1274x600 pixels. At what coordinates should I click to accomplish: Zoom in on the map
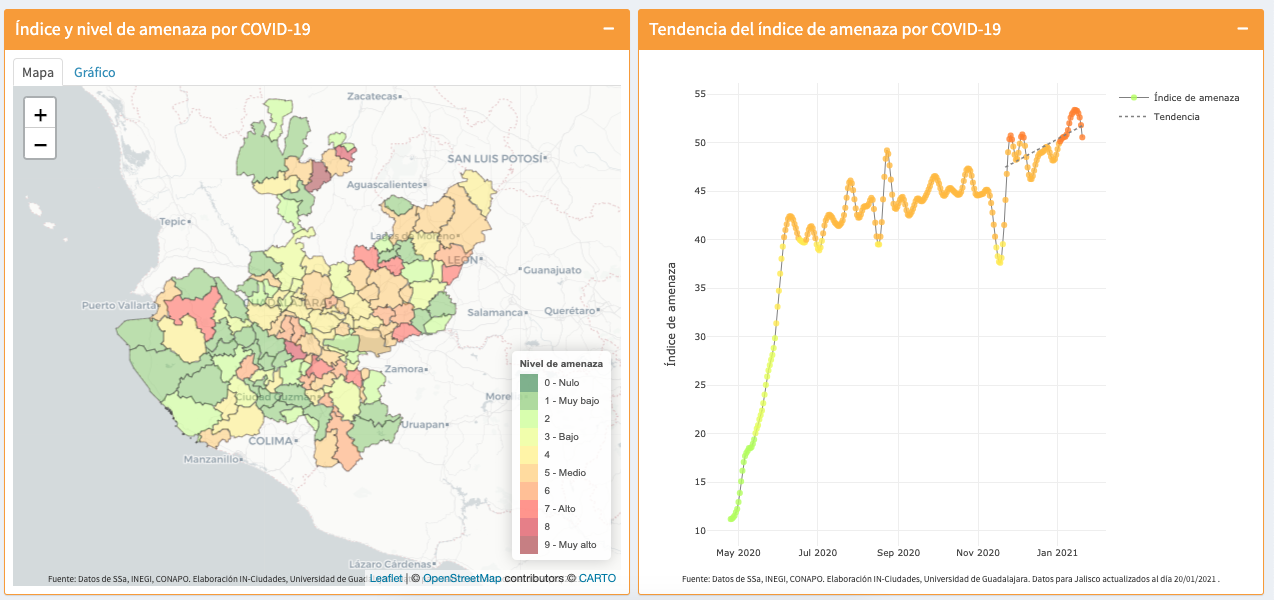tap(40, 115)
